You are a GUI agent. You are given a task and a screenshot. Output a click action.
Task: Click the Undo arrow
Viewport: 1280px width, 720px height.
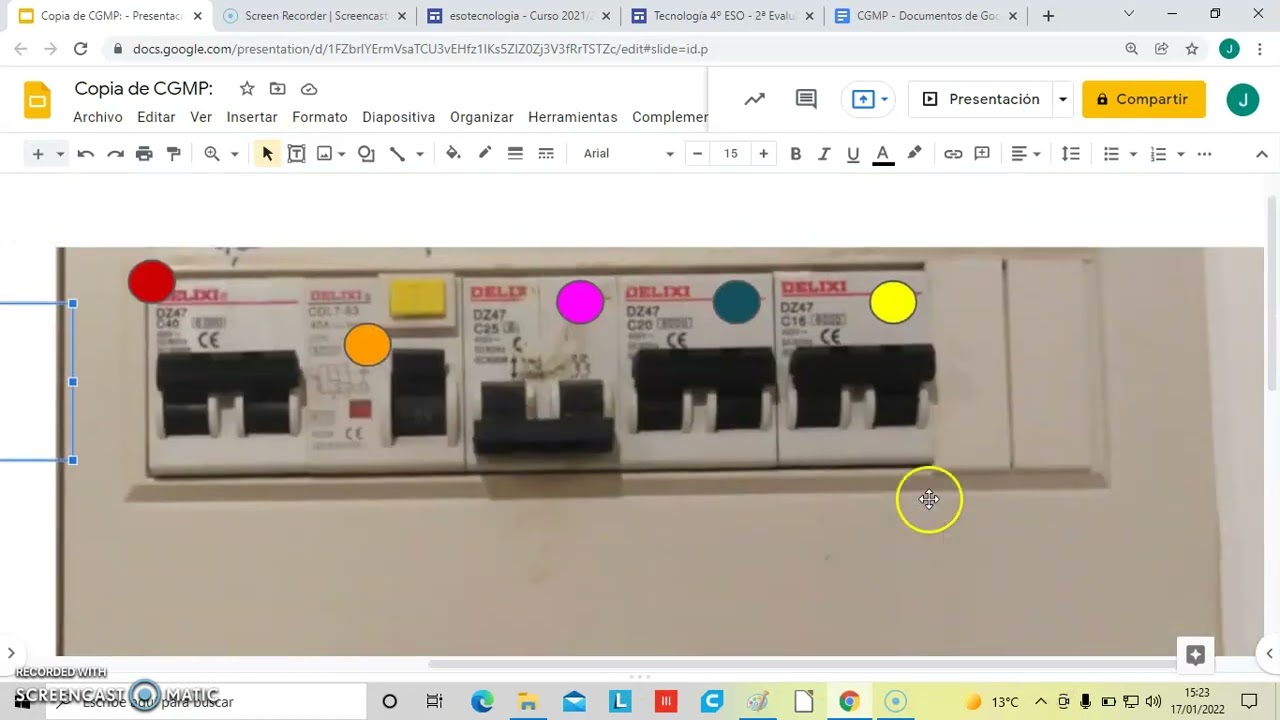pos(86,154)
